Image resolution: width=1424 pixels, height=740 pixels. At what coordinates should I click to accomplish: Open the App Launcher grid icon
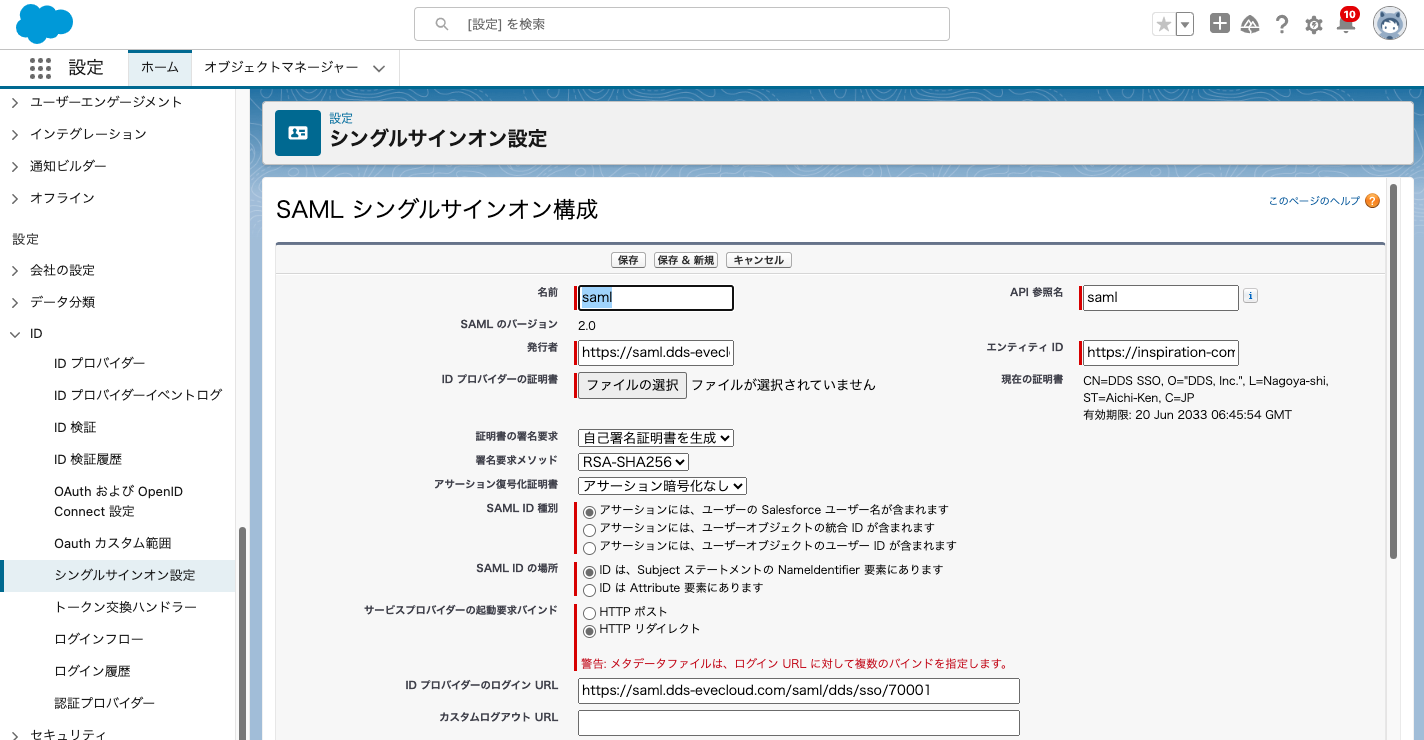coord(40,68)
